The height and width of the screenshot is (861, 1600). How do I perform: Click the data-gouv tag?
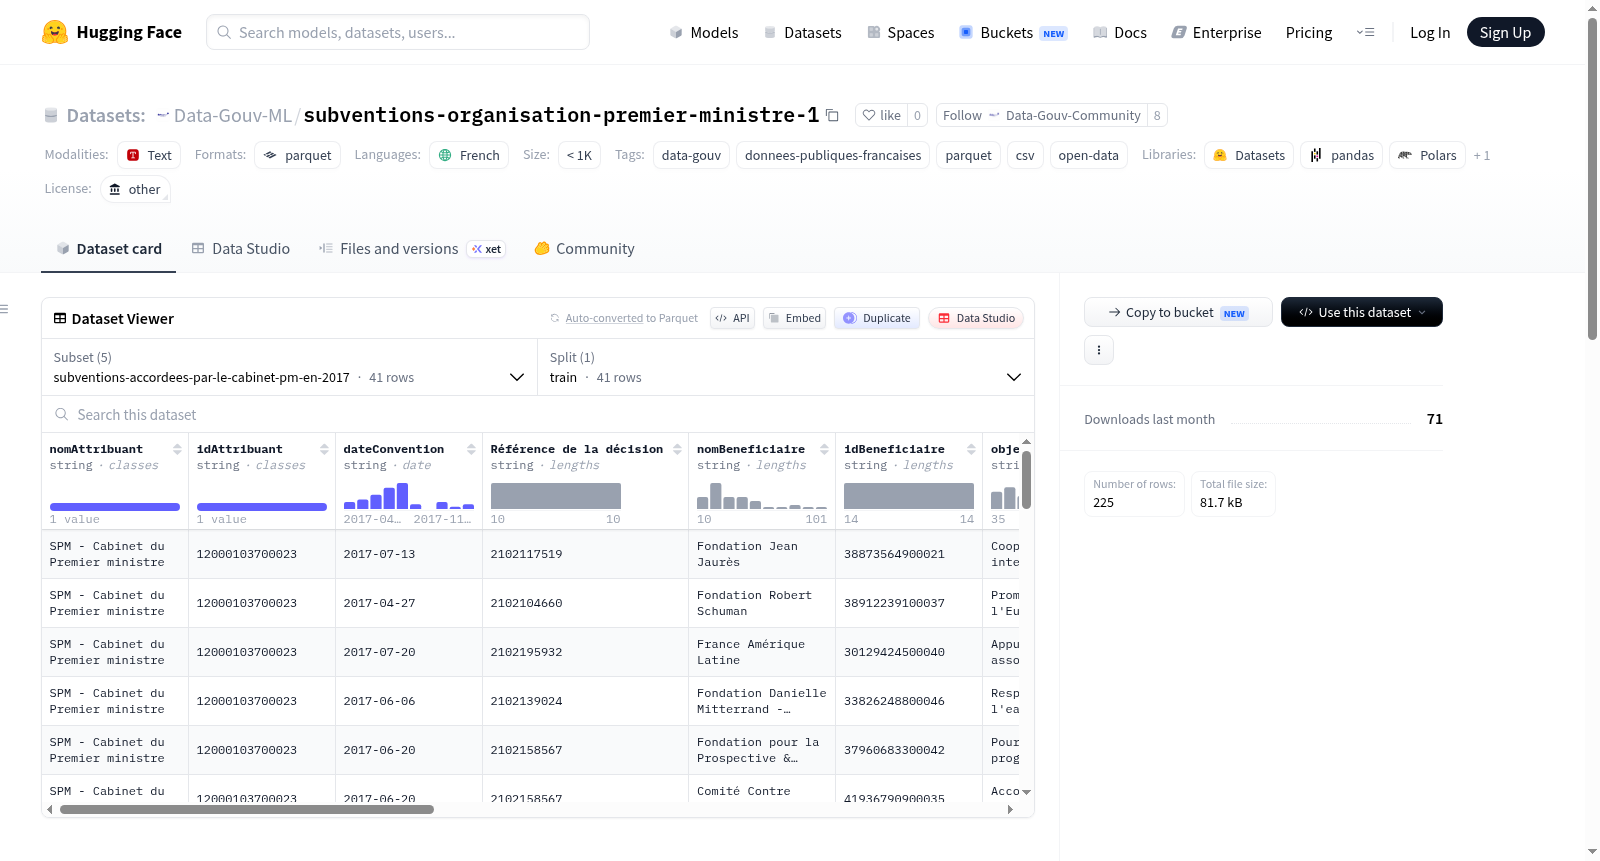tap(691, 155)
